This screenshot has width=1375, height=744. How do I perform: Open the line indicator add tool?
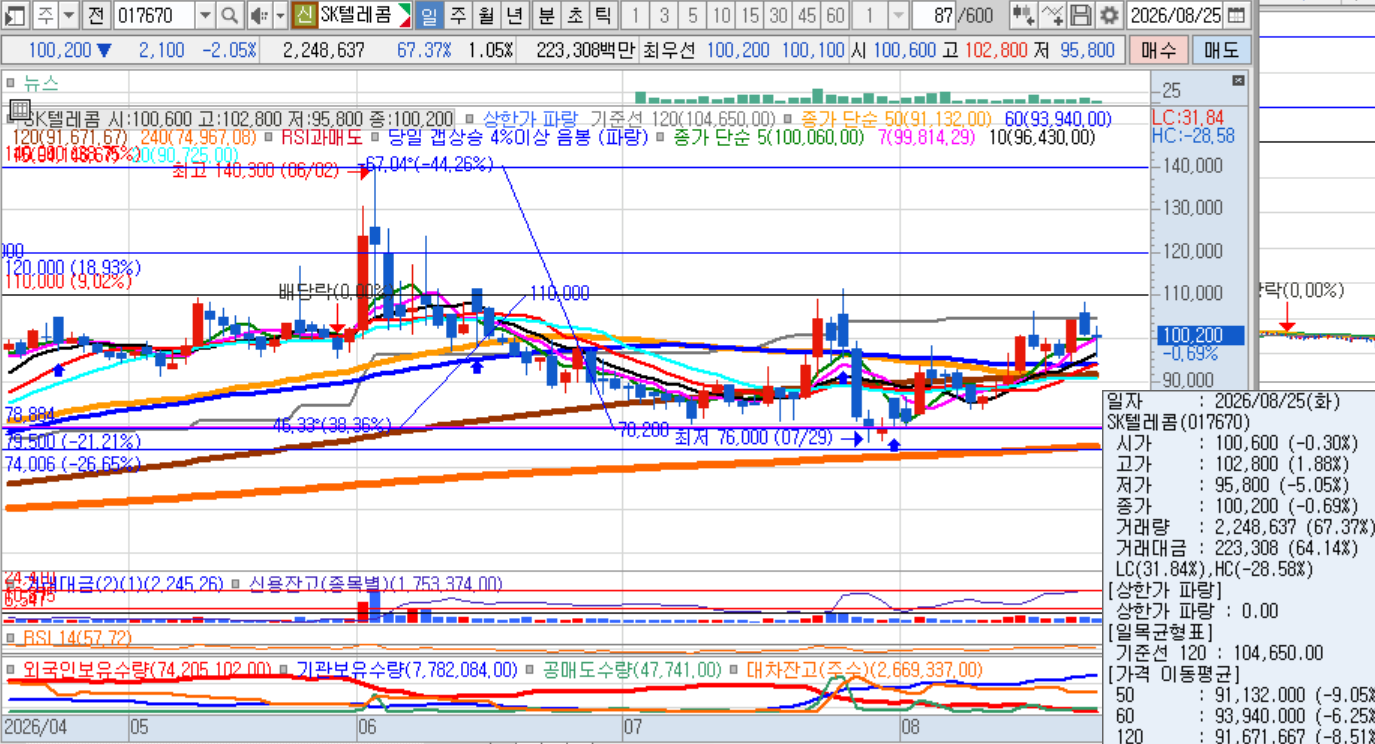pos(1052,15)
